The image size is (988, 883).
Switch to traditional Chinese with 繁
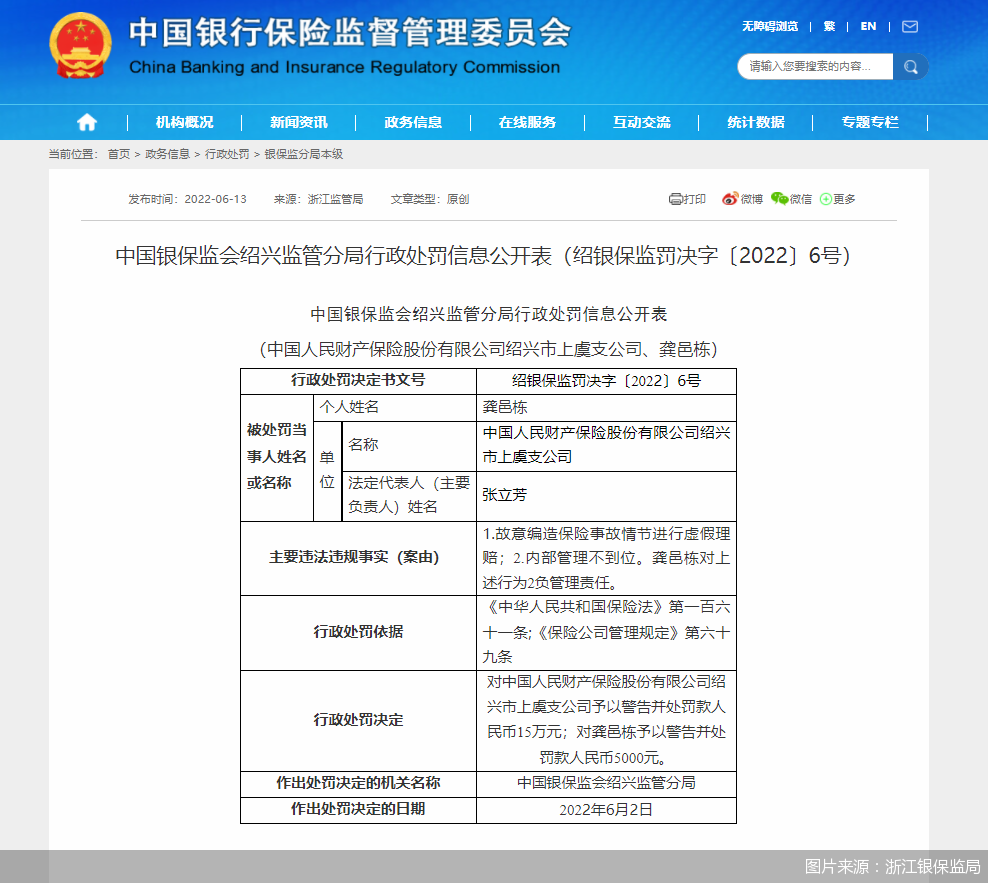(829, 27)
